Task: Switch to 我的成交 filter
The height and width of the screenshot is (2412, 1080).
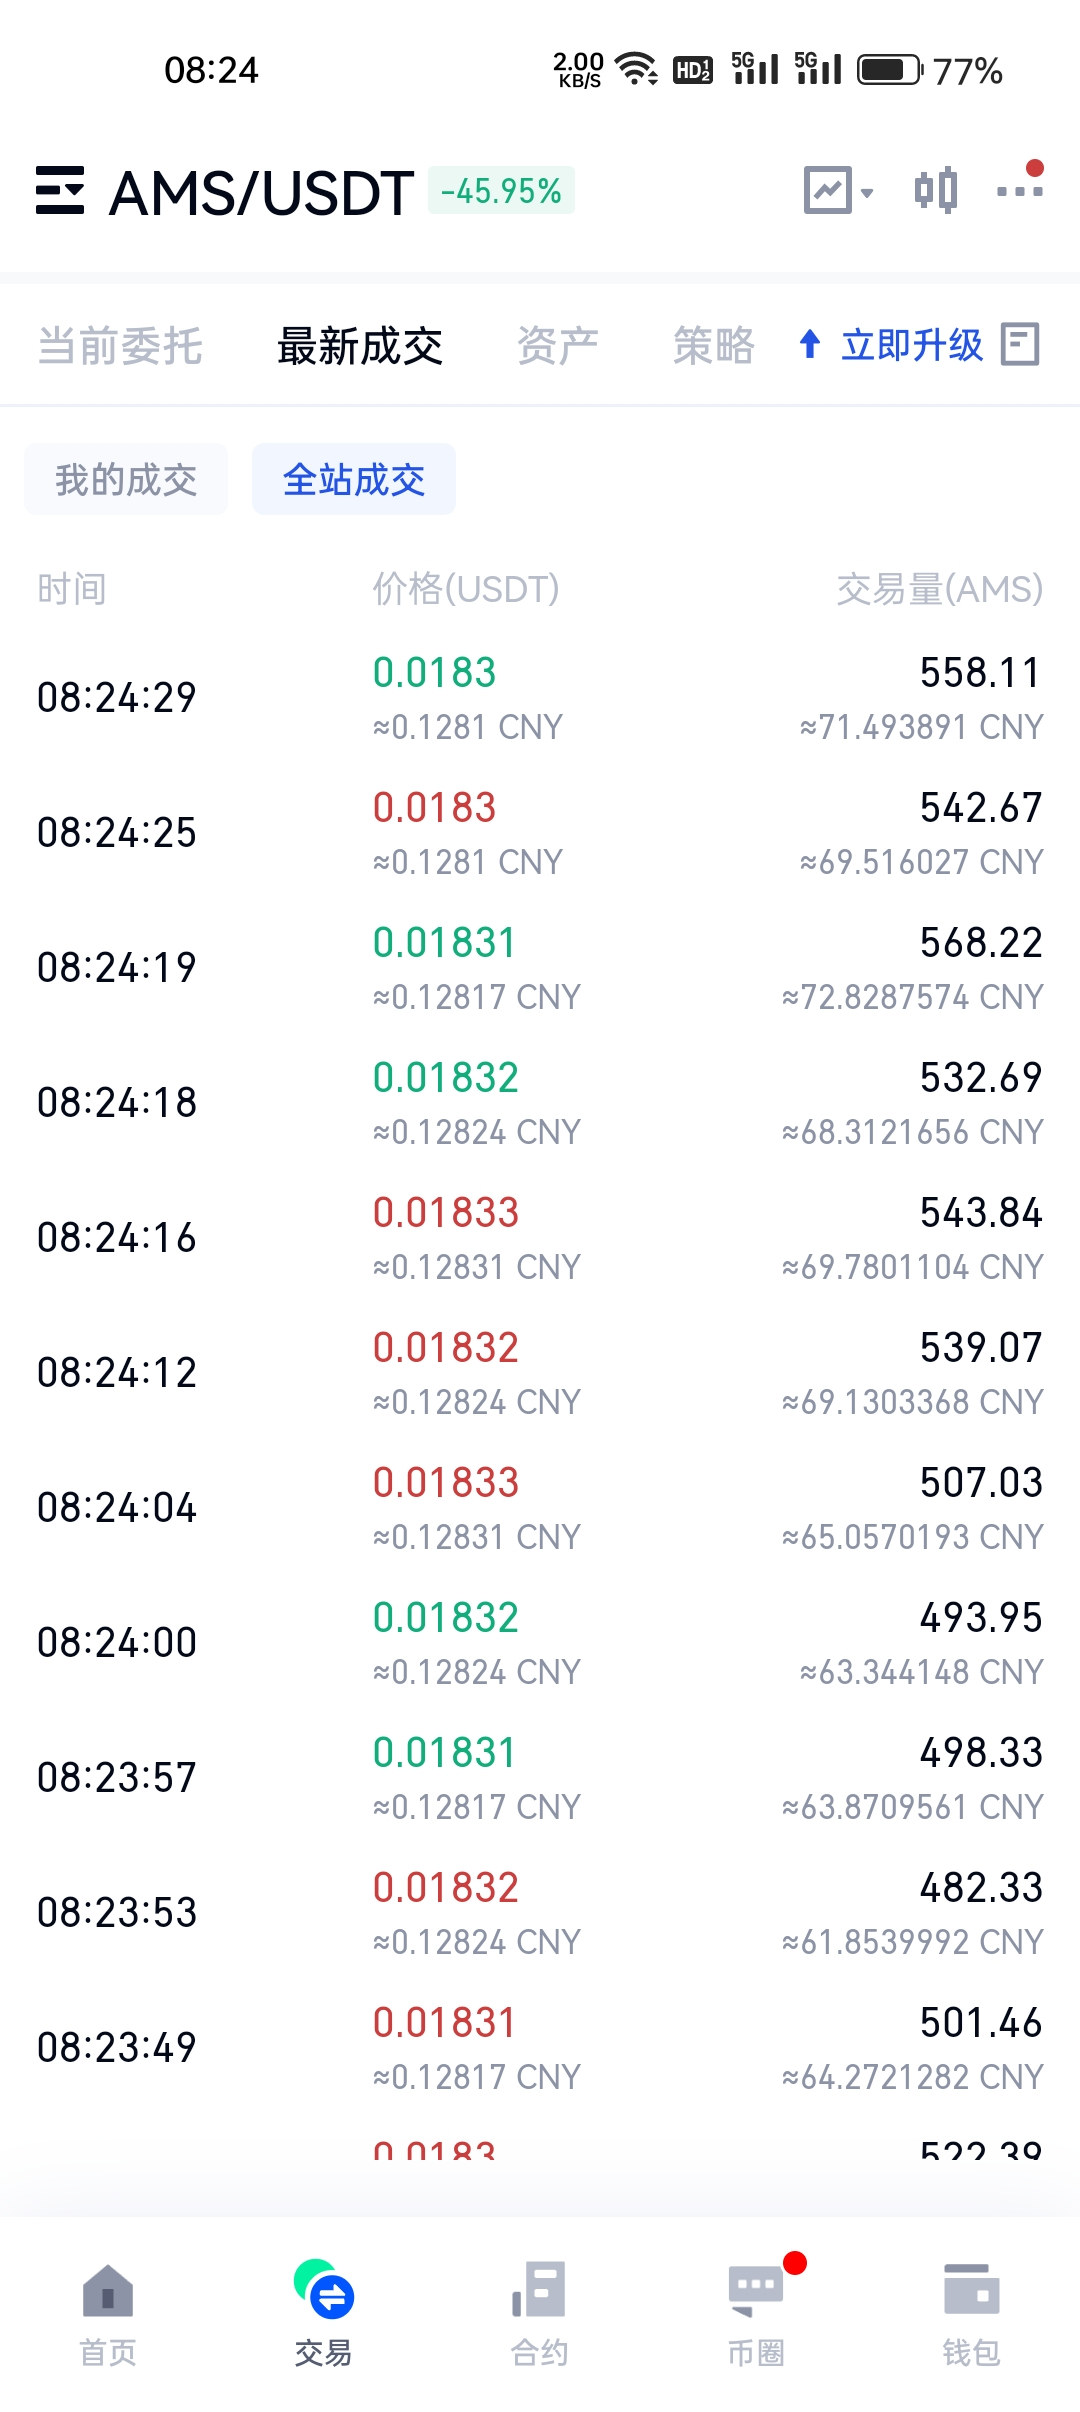Action: coord(126,480)
